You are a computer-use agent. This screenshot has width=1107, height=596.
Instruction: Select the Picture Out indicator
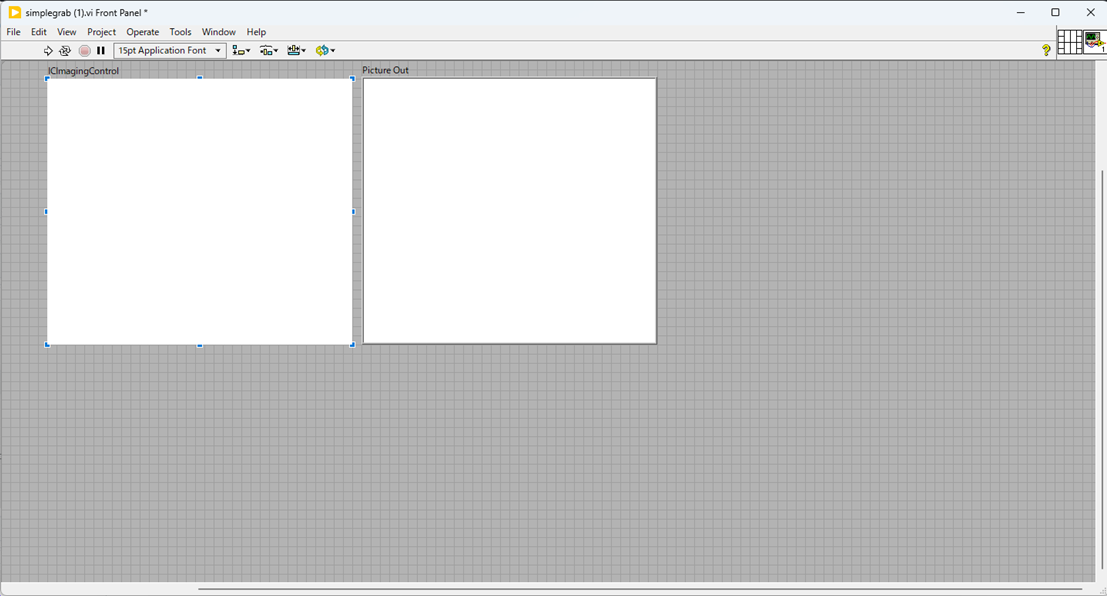[509, 211]
